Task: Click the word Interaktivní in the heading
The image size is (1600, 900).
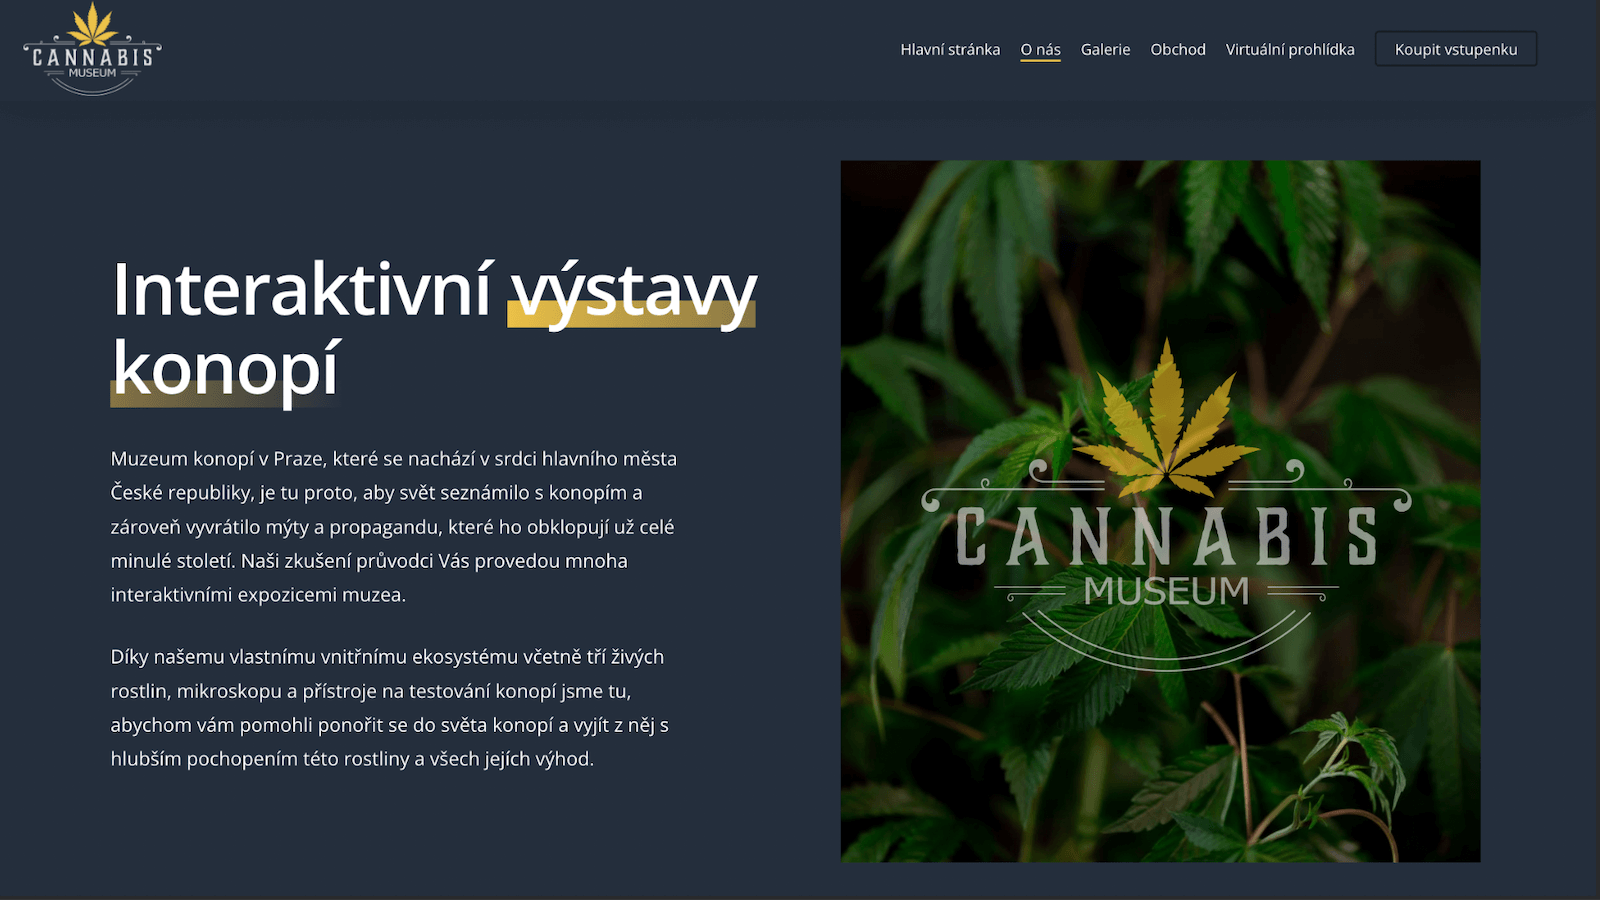Action: point(302,290)
